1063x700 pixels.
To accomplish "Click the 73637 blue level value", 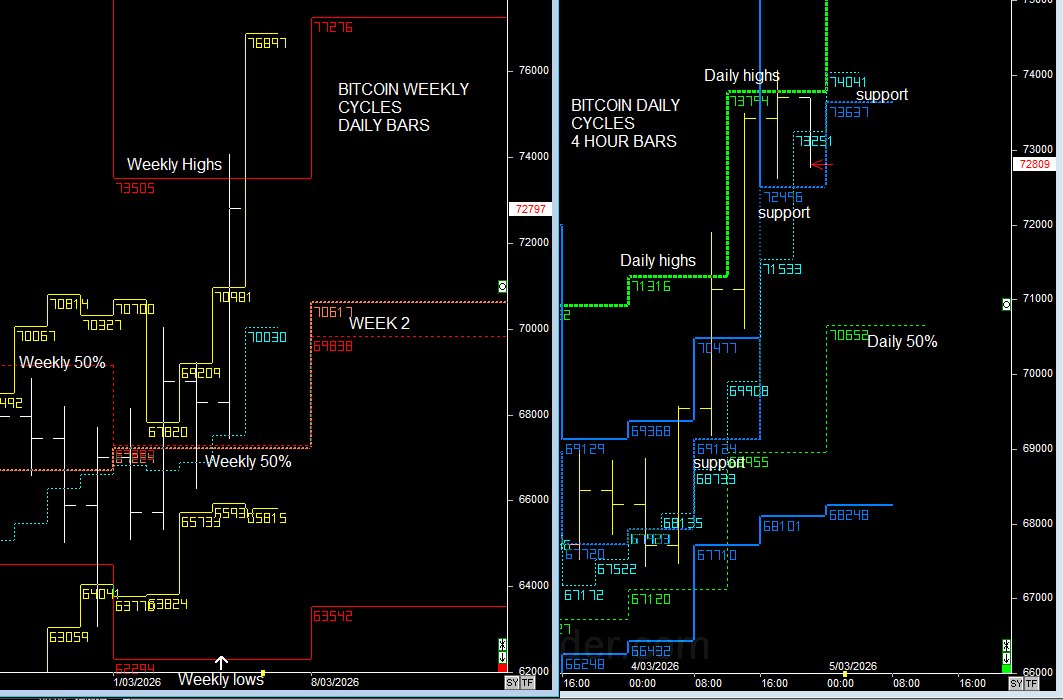I will [x=849, y=112].
